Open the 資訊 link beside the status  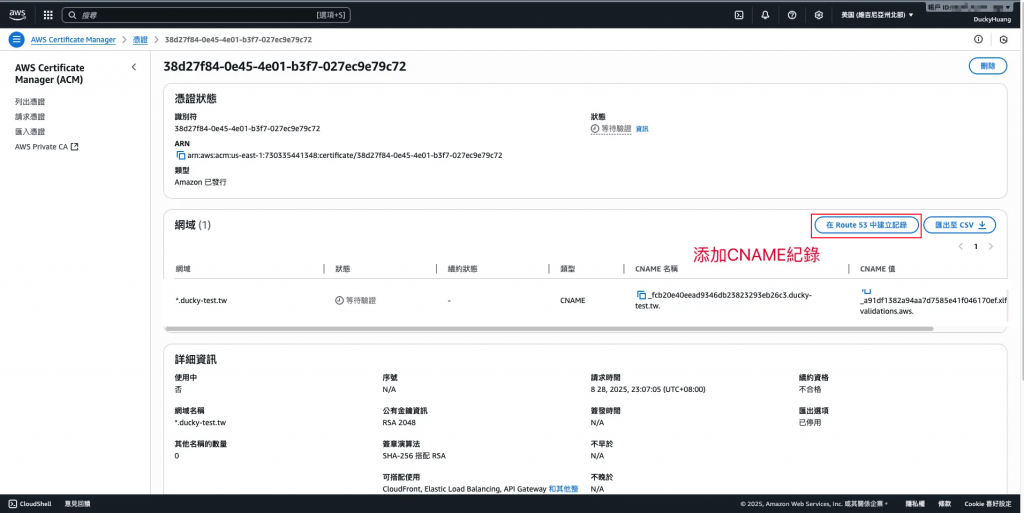[x=642, y=129]
